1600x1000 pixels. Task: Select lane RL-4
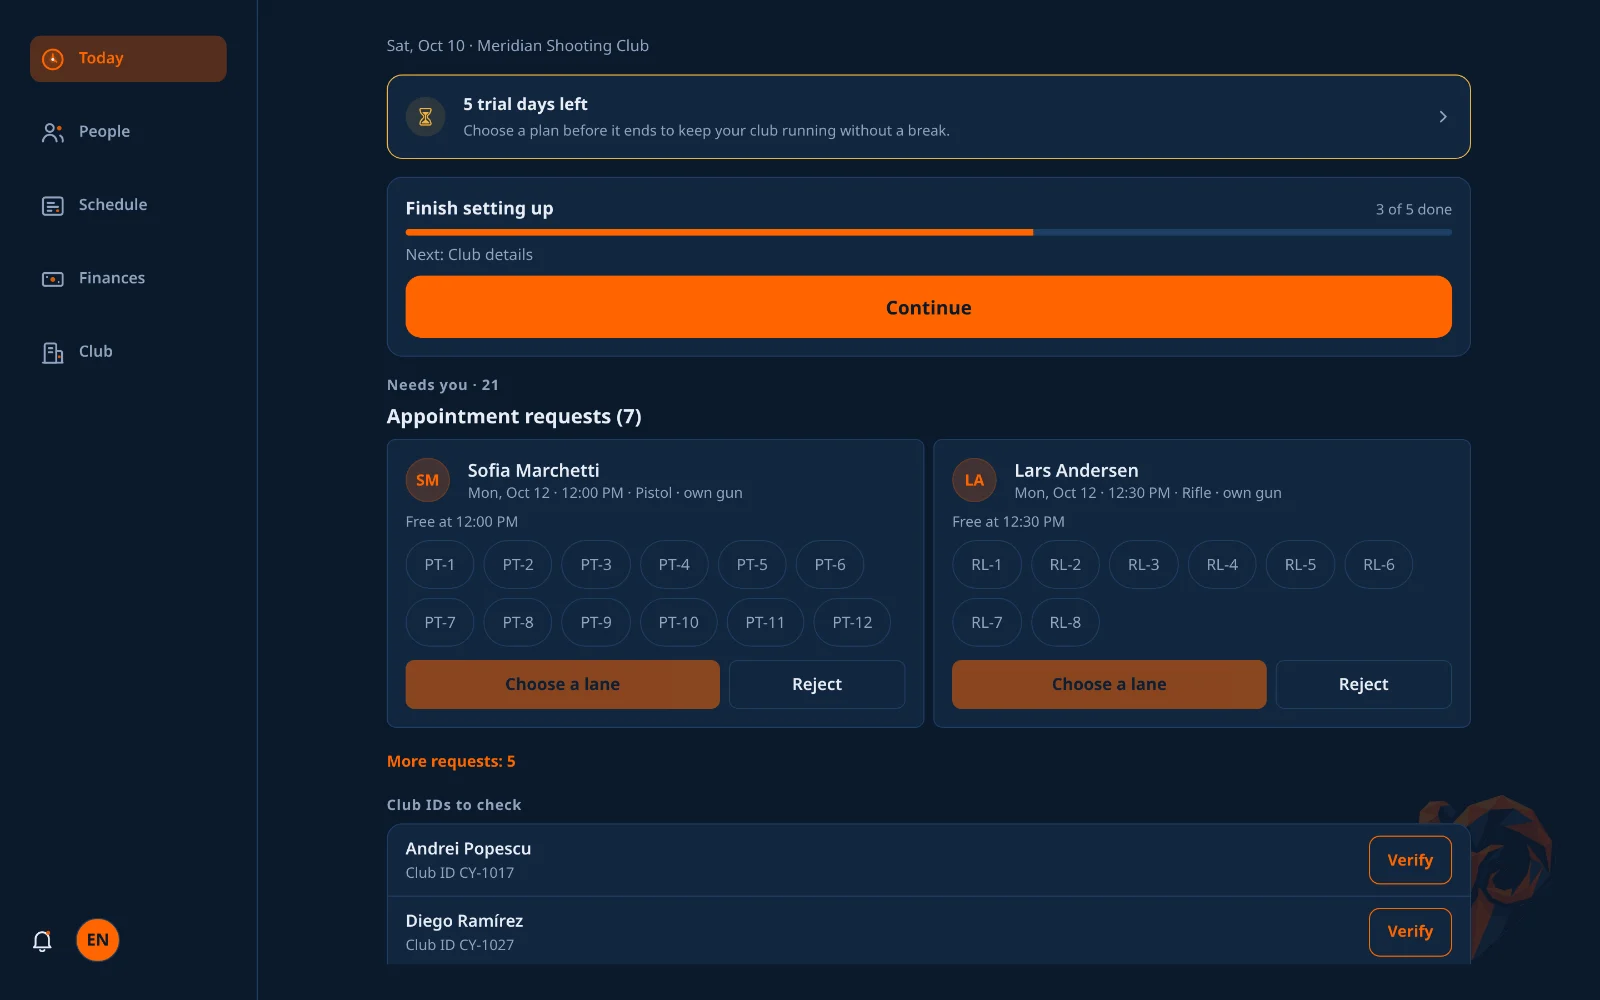point(1222,565)
